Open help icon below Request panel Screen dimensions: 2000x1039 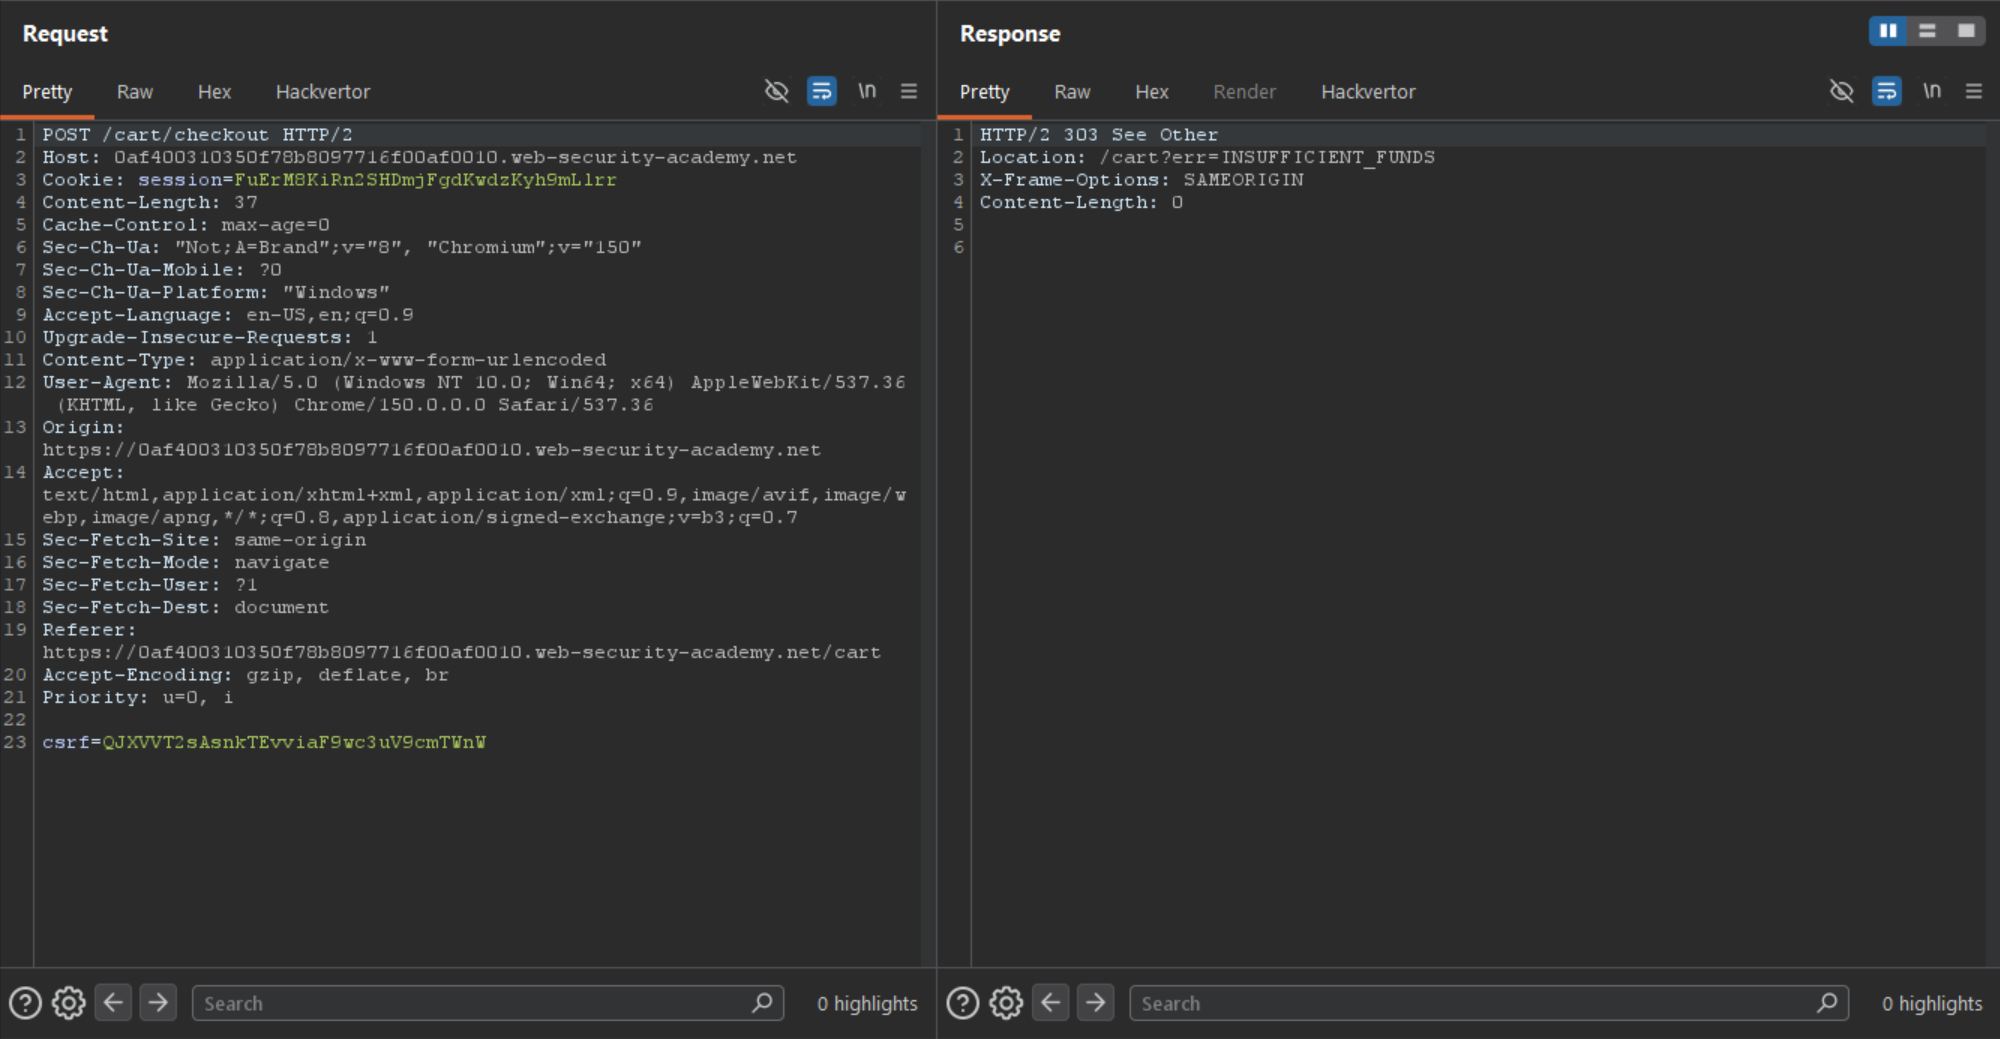[25, 1003]
